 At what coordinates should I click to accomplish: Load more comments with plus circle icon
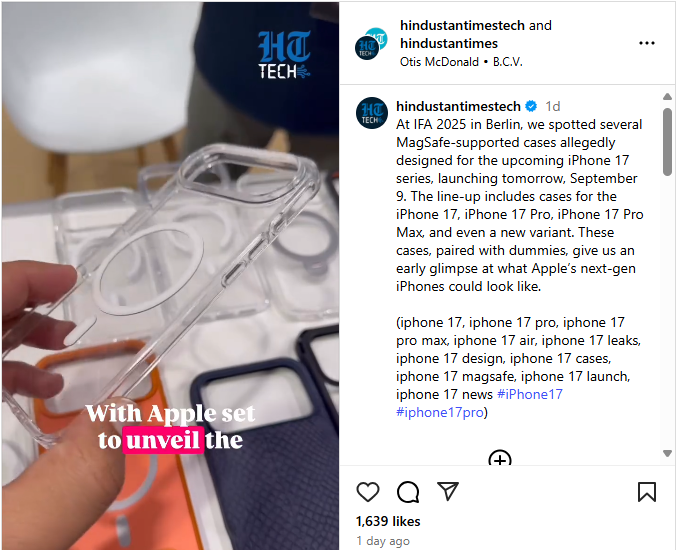500,458
